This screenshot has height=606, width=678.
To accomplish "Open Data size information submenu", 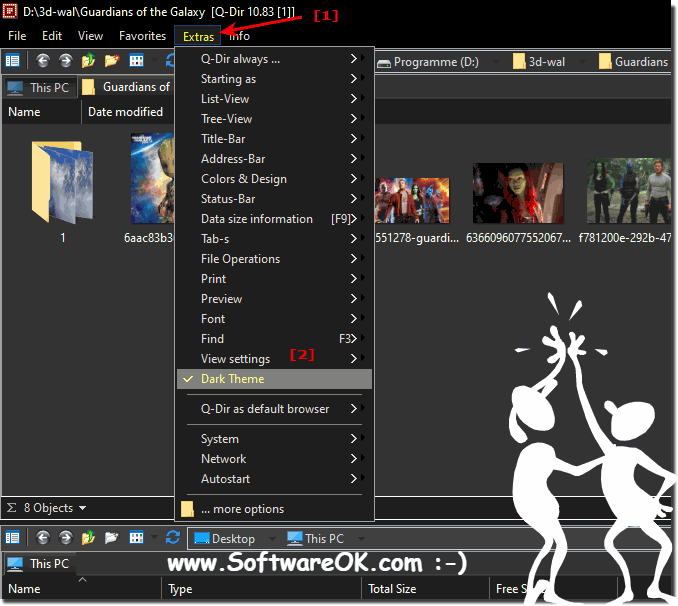I will [x=275, y=219].
